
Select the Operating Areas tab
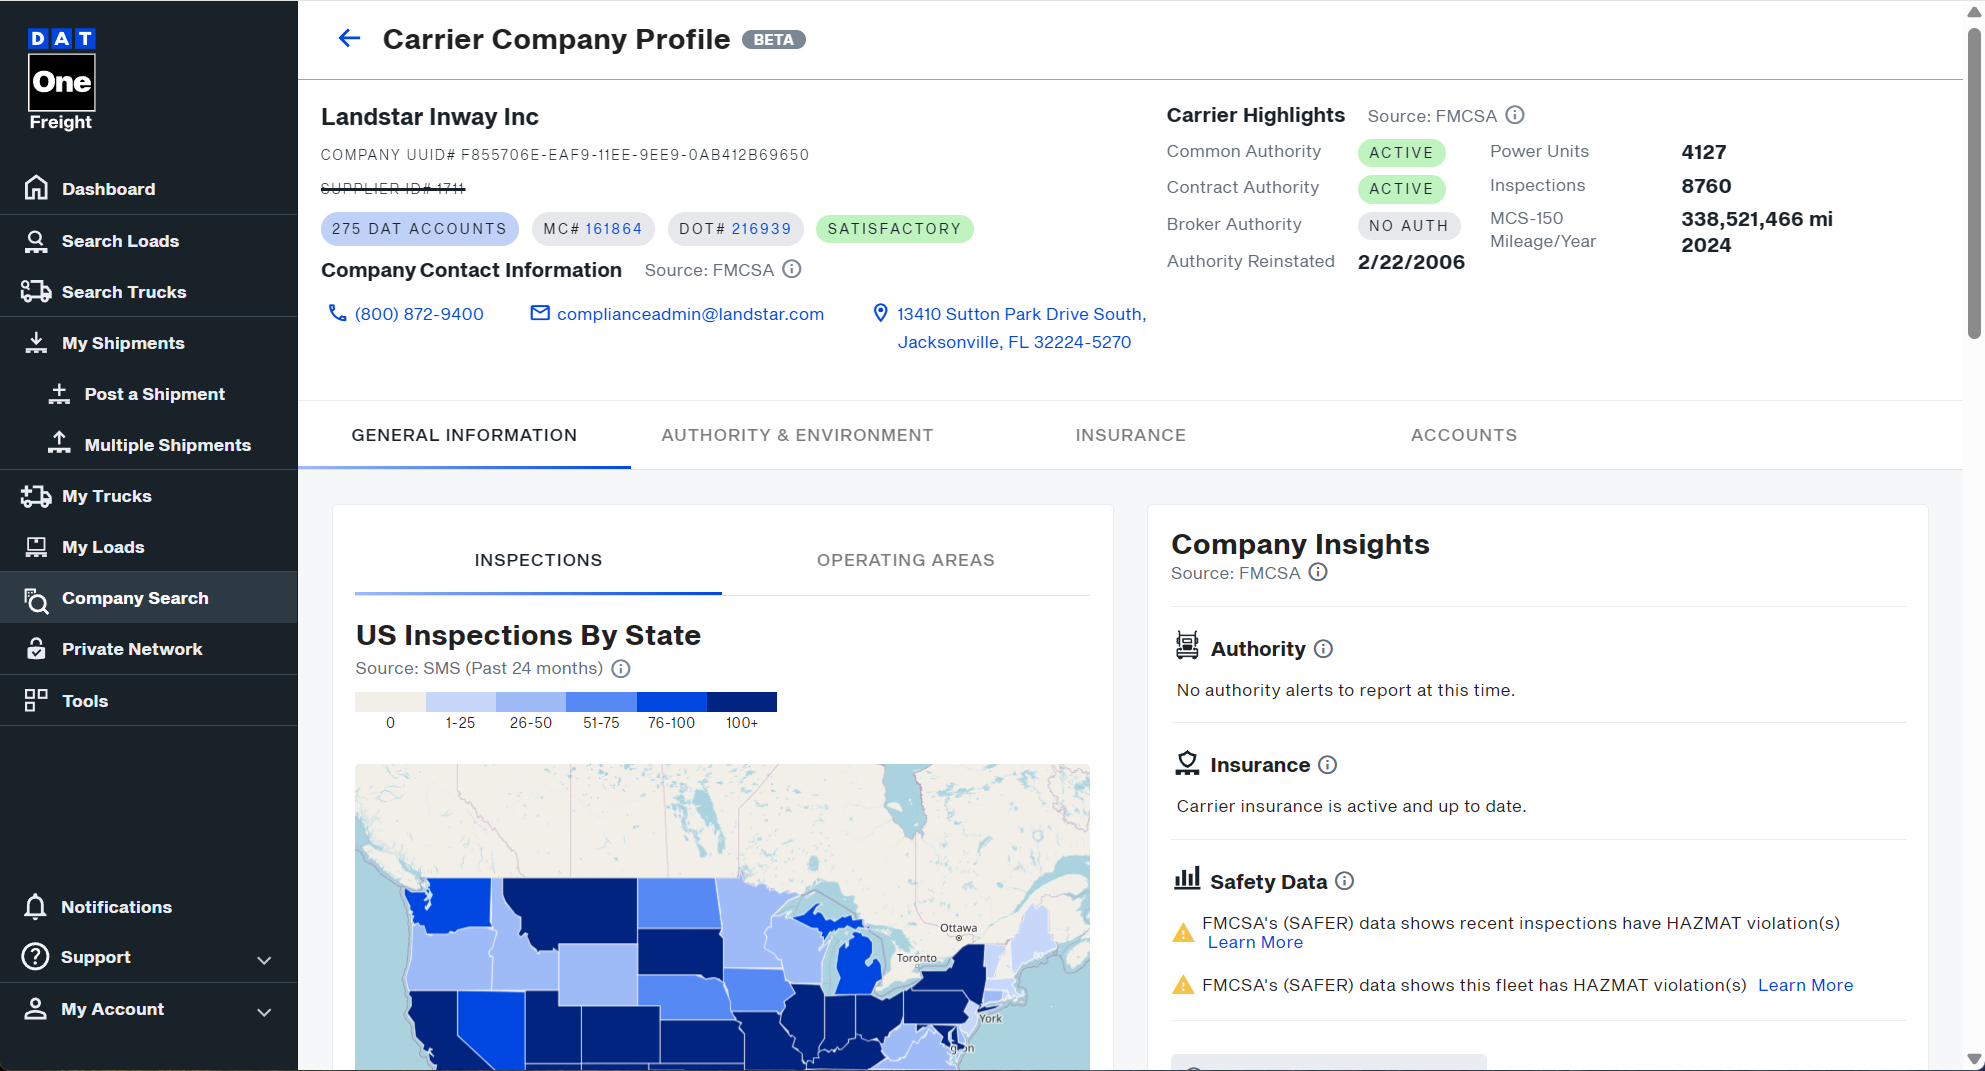click(x=905, y=560)
